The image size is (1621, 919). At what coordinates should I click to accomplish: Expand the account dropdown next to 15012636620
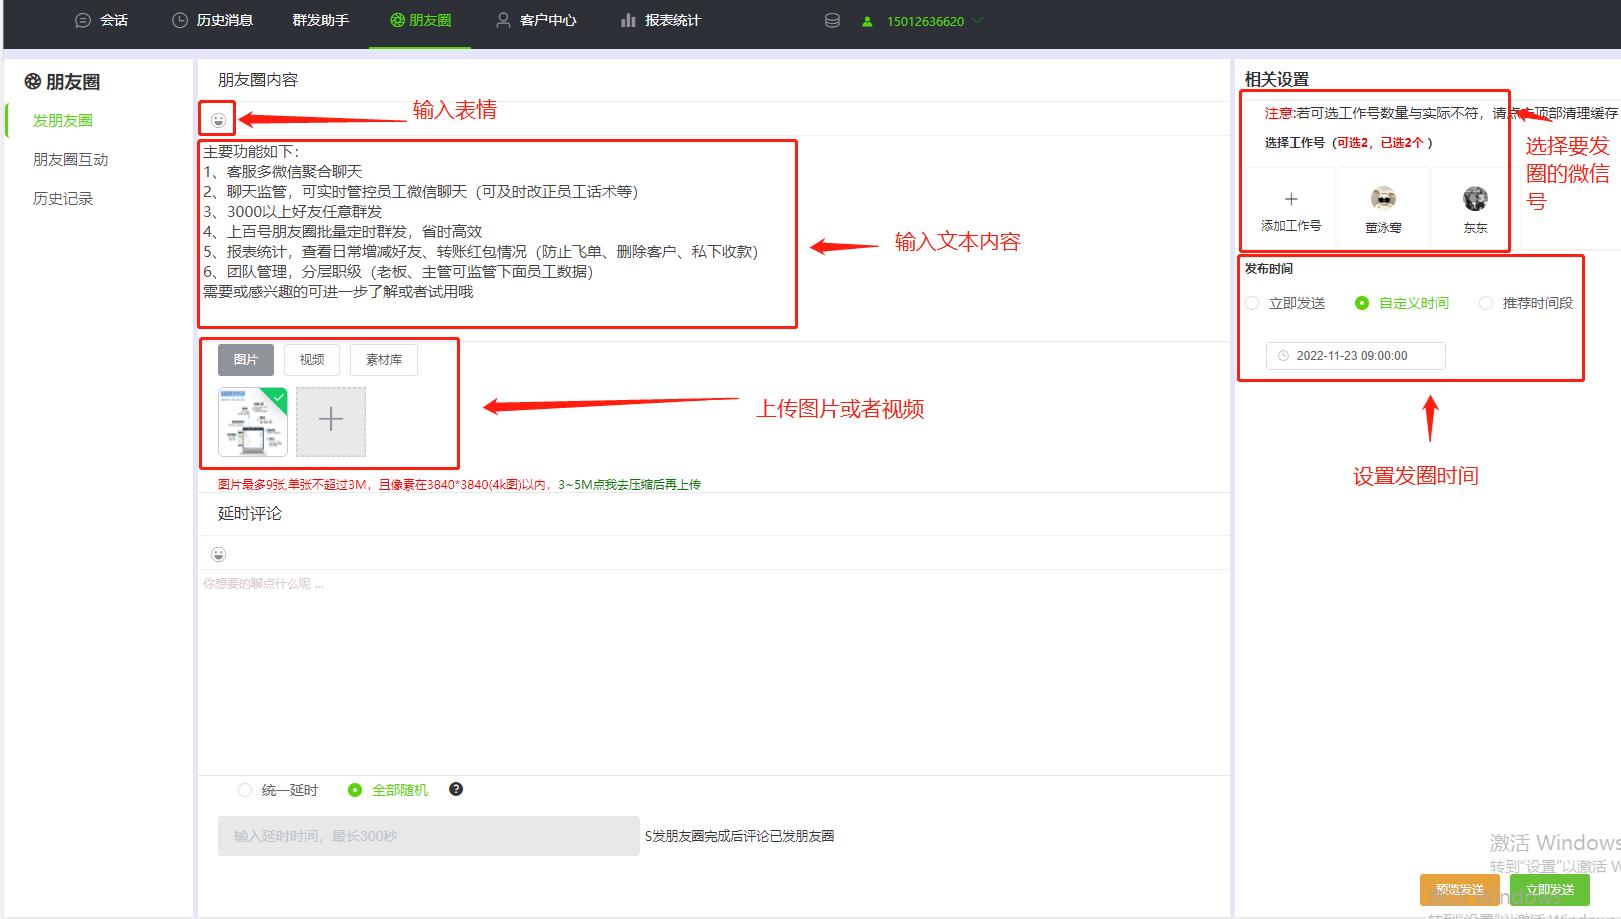(978, 19)
